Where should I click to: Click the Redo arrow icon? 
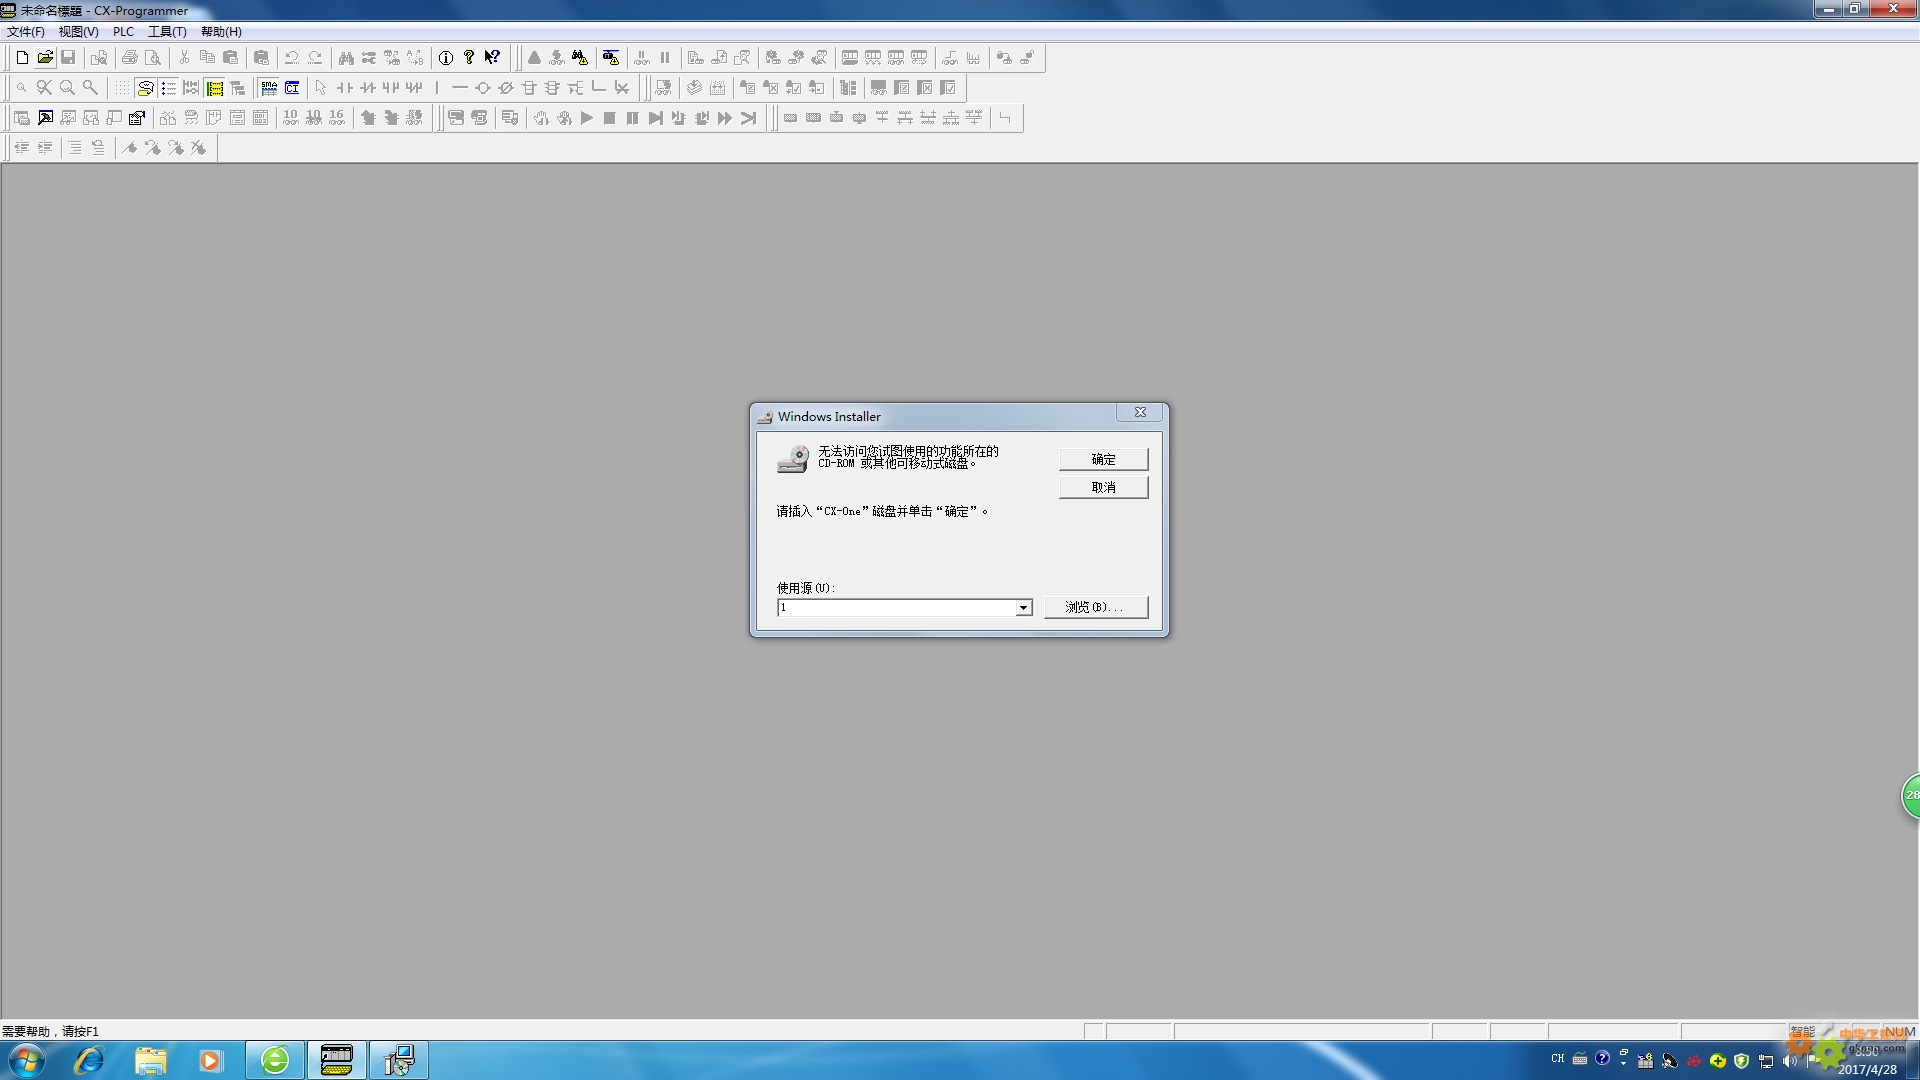click(x=315, y=58)
